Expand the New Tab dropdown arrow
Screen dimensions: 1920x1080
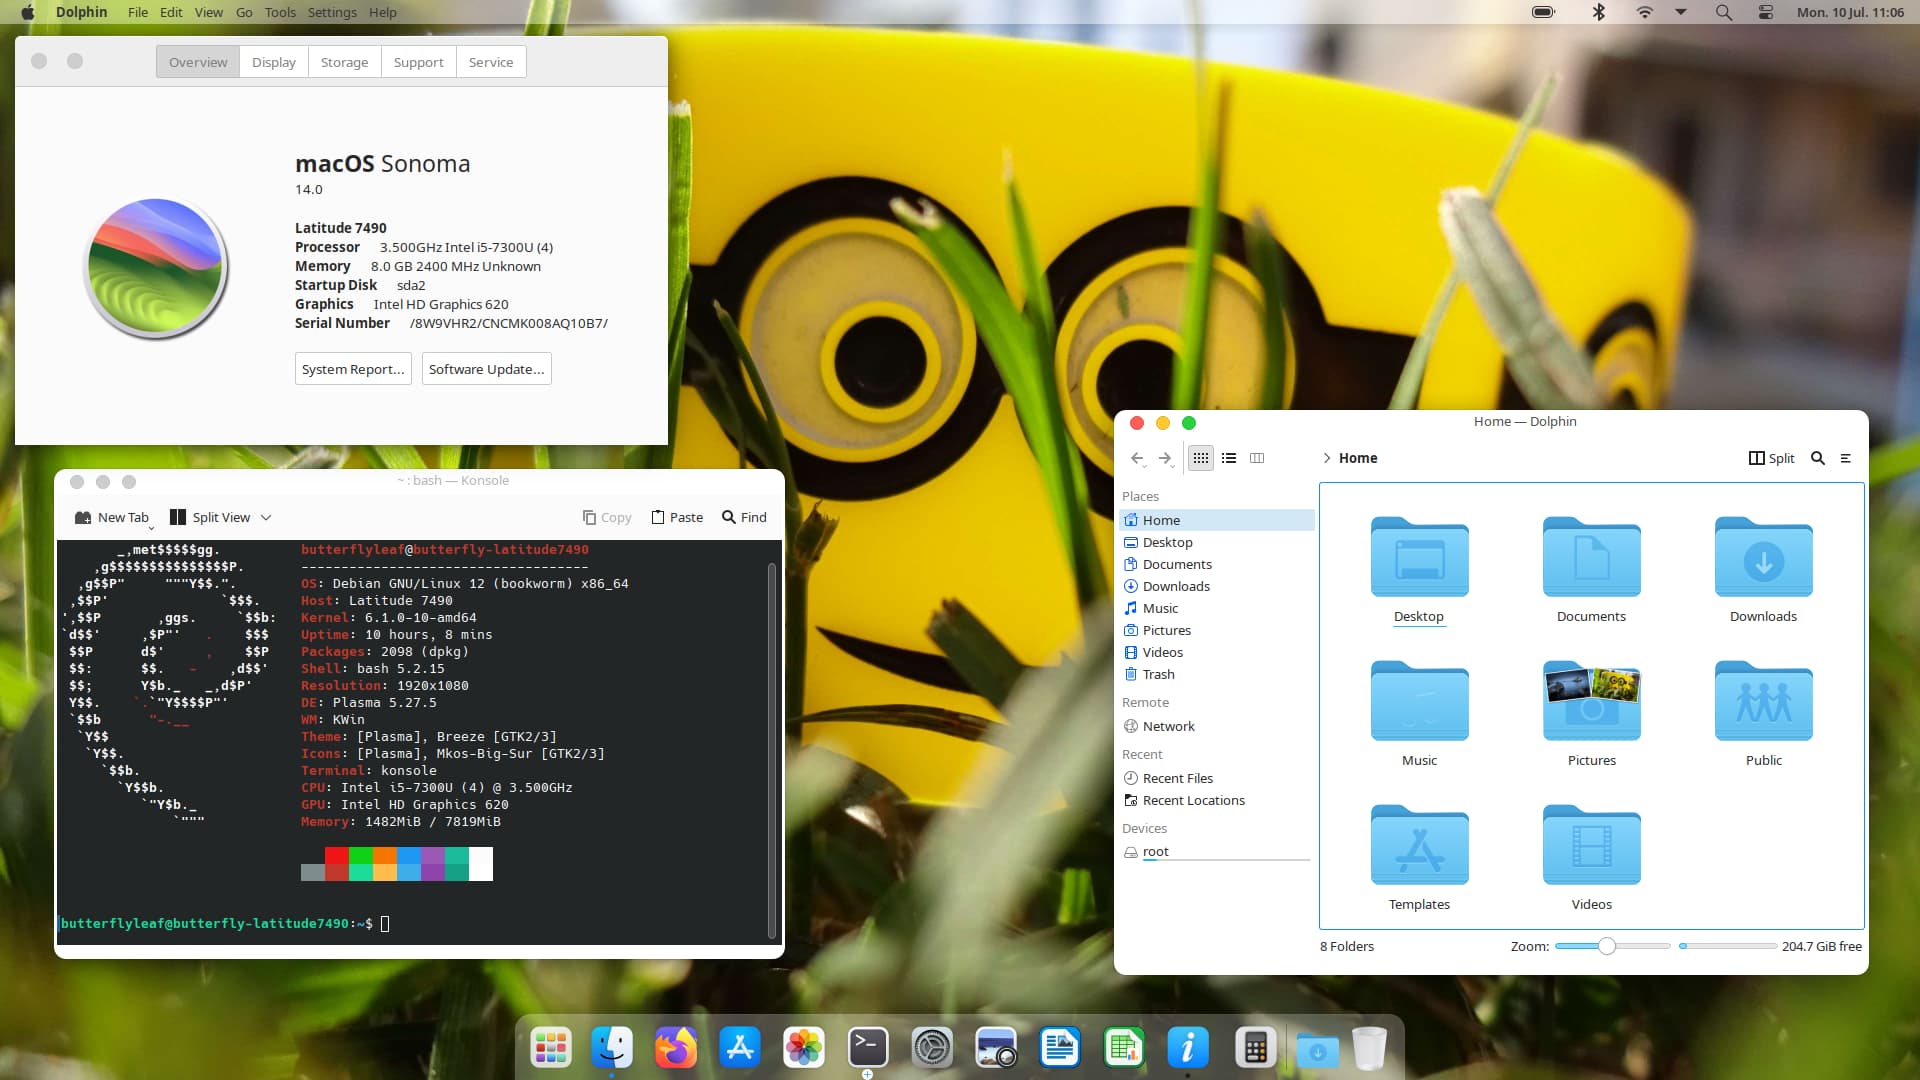click(152, 526)
